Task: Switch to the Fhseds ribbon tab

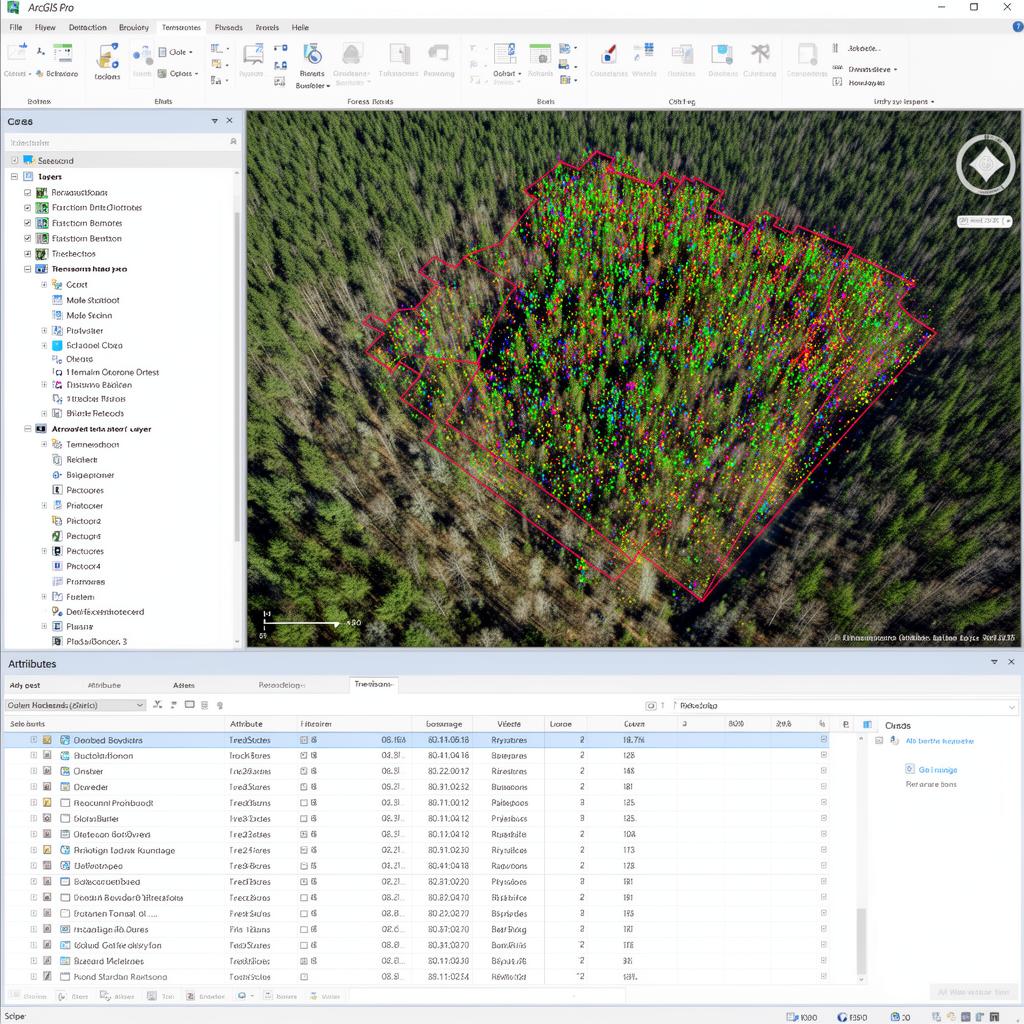Action: 229,27
